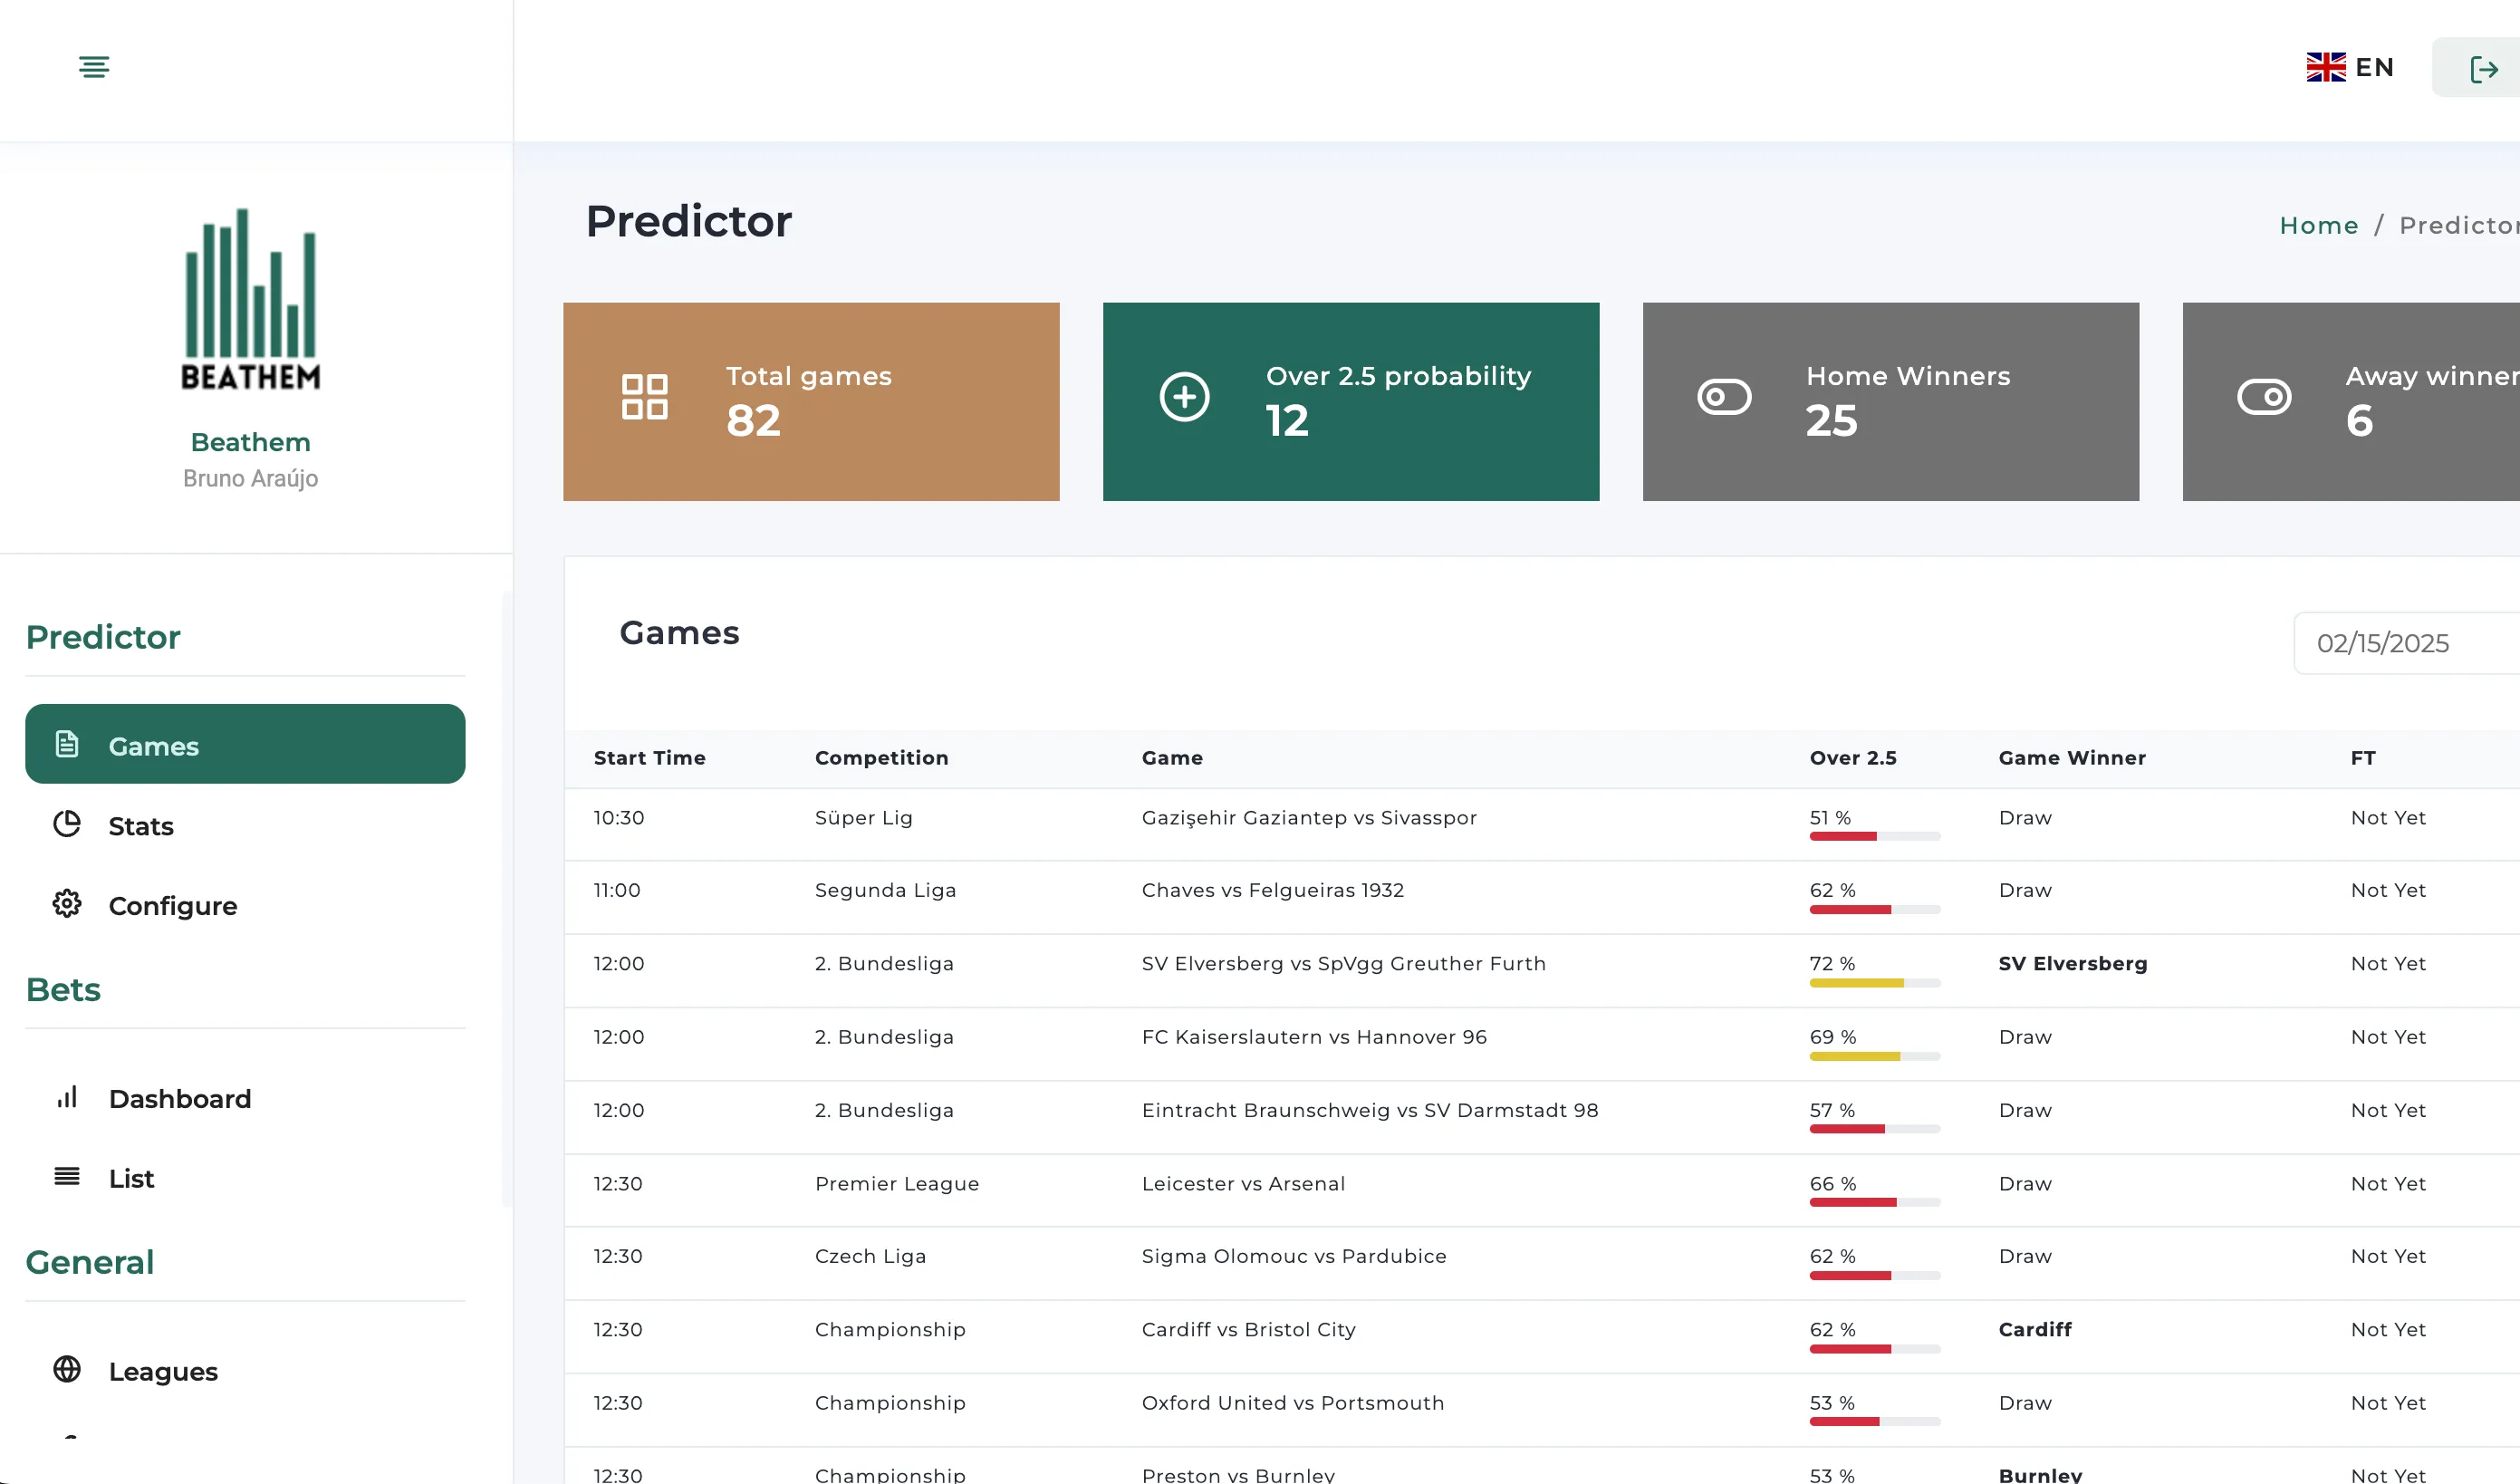Select the Leicester vs Arsenal row
The height and width of the screenshot is (1484, 2520).
point(1243,1184)
